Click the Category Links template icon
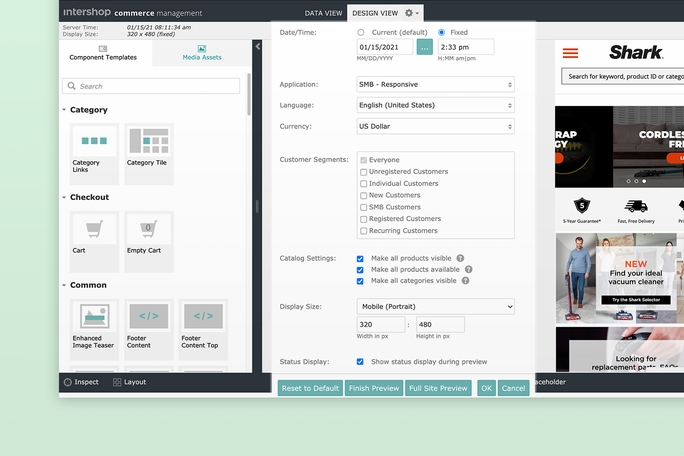 click(94, 141)
